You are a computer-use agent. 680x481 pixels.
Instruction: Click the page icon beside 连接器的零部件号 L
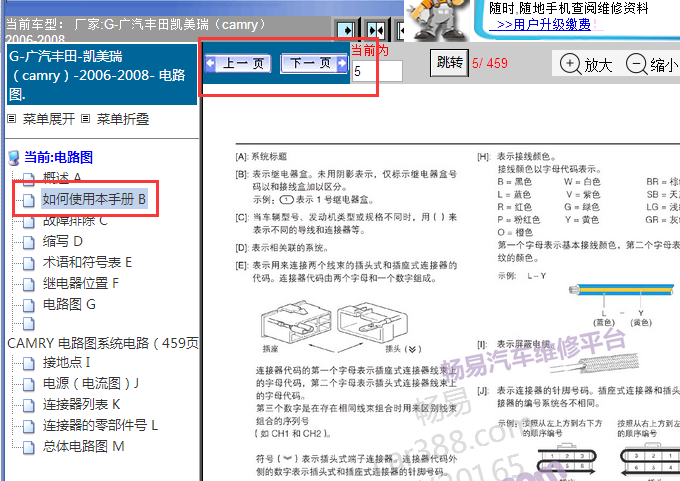pyautogui.click(x=29, y=426)
